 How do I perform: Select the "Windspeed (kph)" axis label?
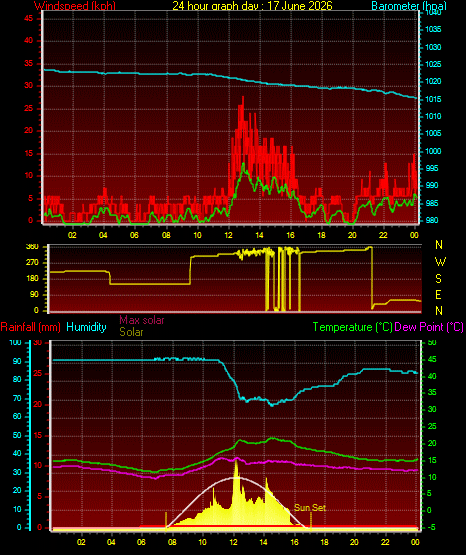(75, 6)
